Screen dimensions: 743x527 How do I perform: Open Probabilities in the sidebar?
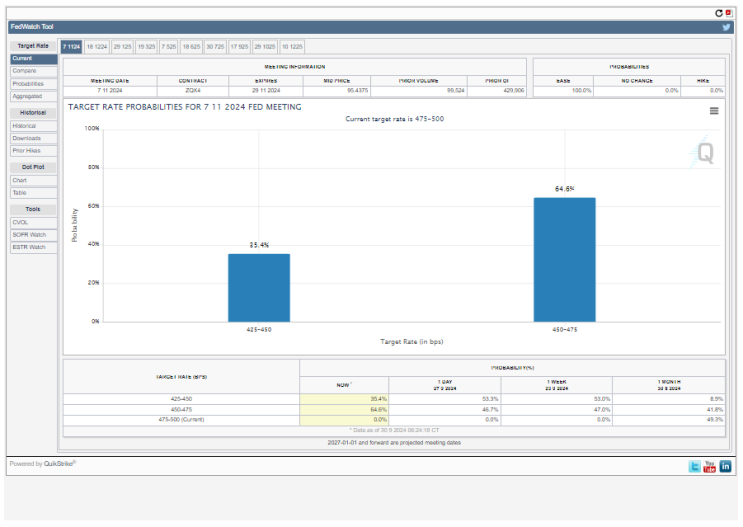[34, 84]
